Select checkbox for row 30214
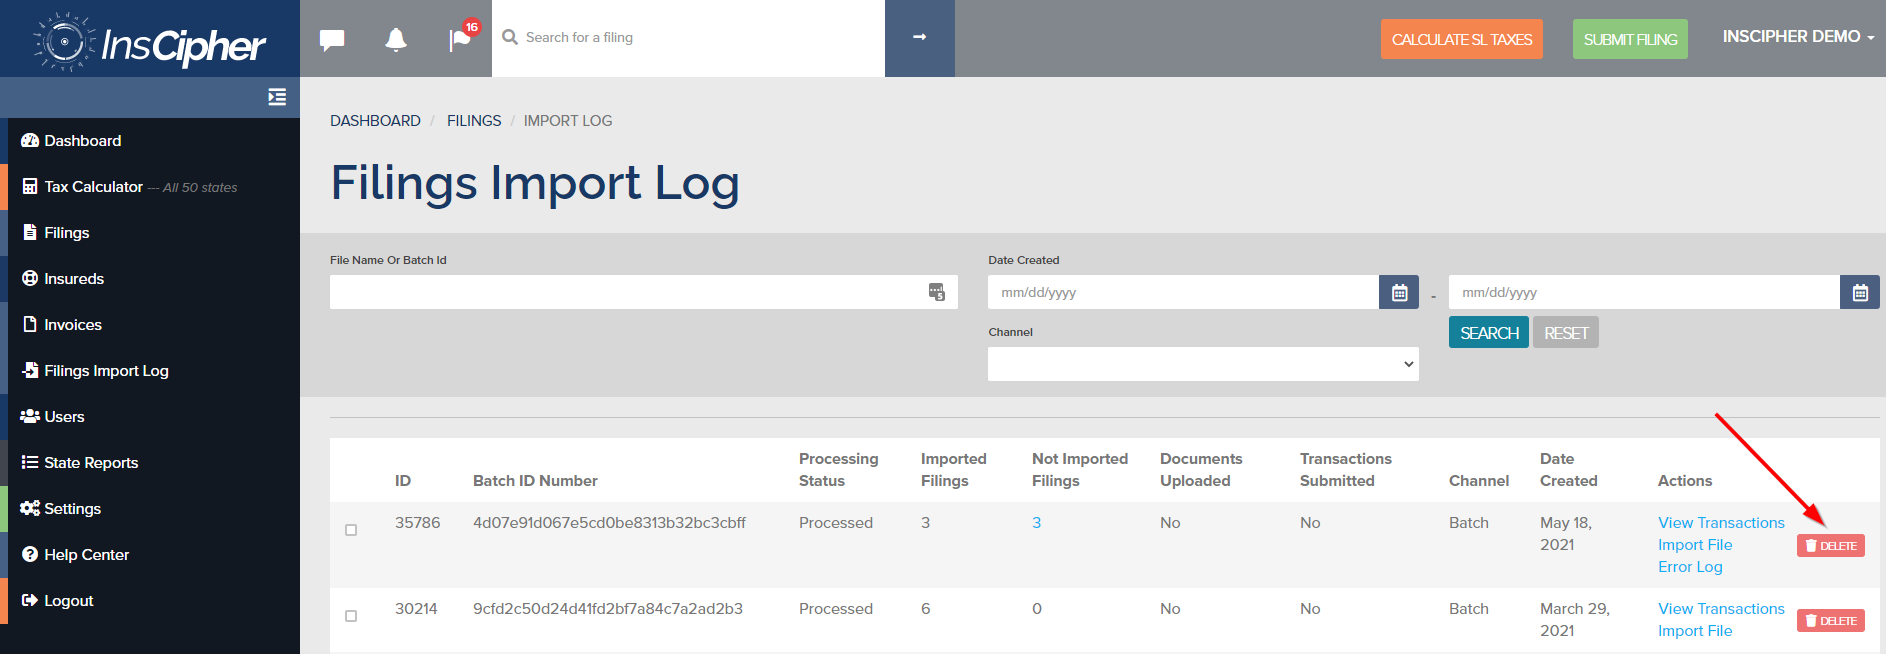Viewport: 1886px width, 654px height. 351,616
